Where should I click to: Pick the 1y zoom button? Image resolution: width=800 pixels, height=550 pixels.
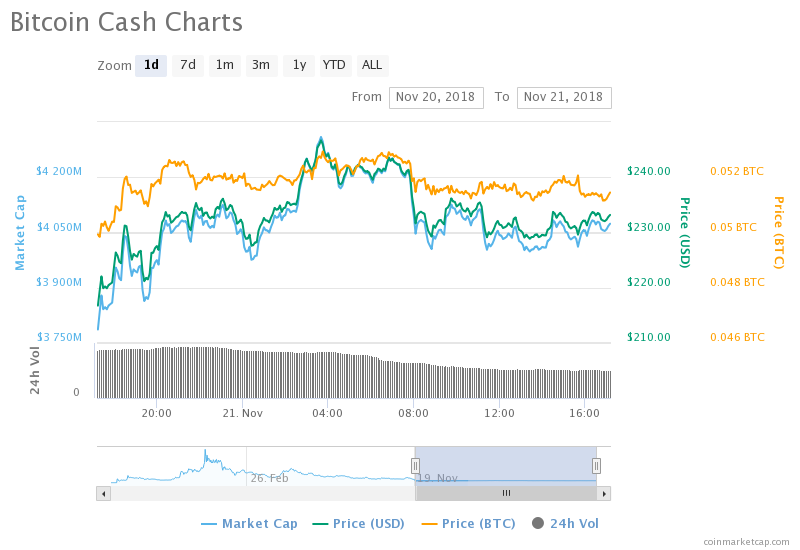point(299,65)
